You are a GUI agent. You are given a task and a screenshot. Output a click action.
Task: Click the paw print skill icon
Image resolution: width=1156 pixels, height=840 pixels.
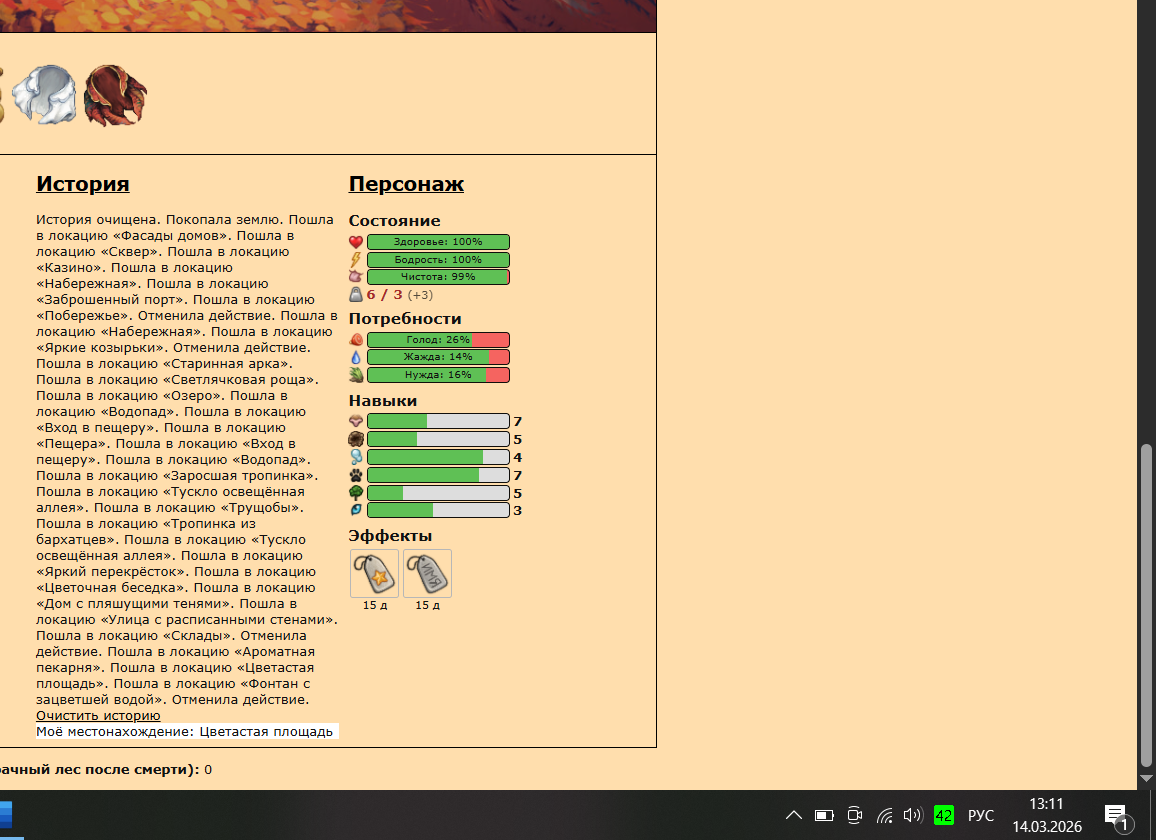pos(356,475)
